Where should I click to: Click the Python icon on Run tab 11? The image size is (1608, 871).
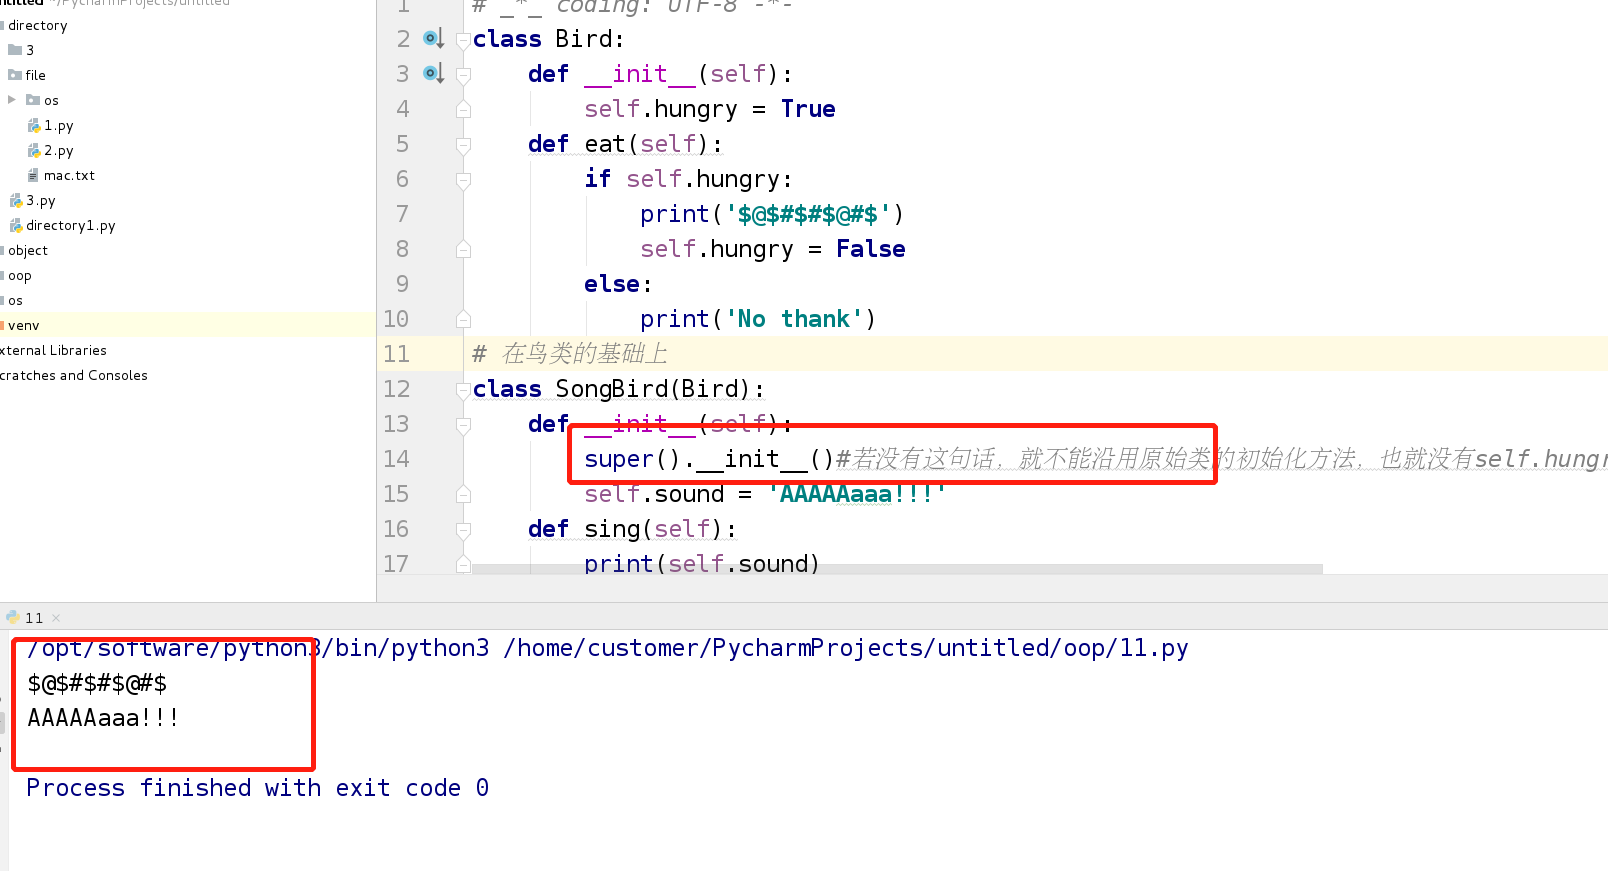[13, 617]
